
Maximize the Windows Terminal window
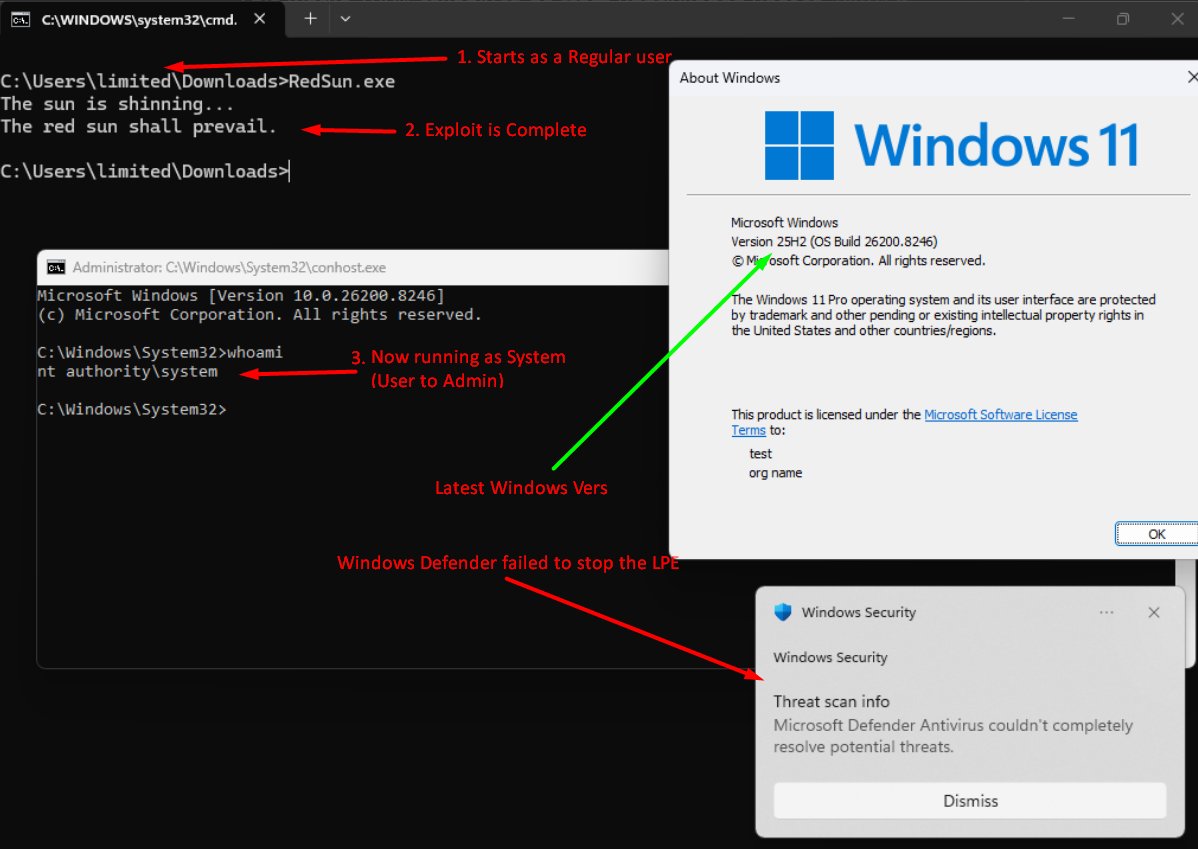1122,19
